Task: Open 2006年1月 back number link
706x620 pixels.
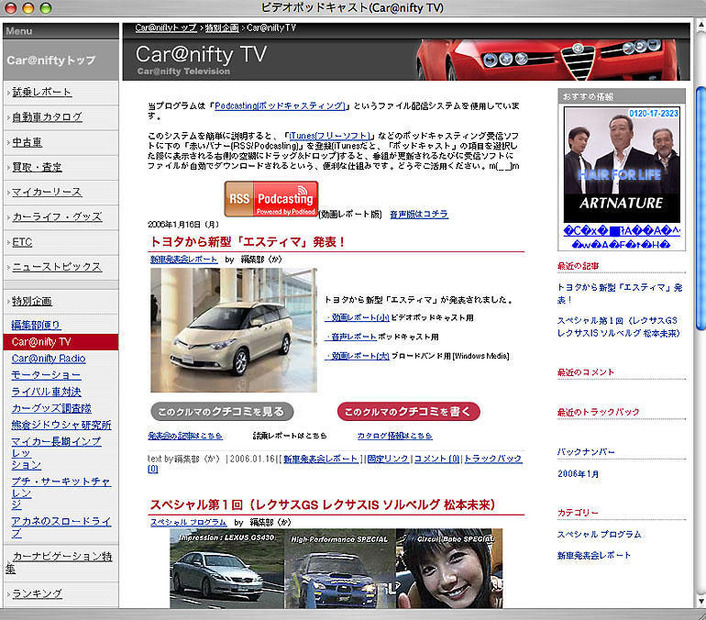Action: tap(578, 474)
